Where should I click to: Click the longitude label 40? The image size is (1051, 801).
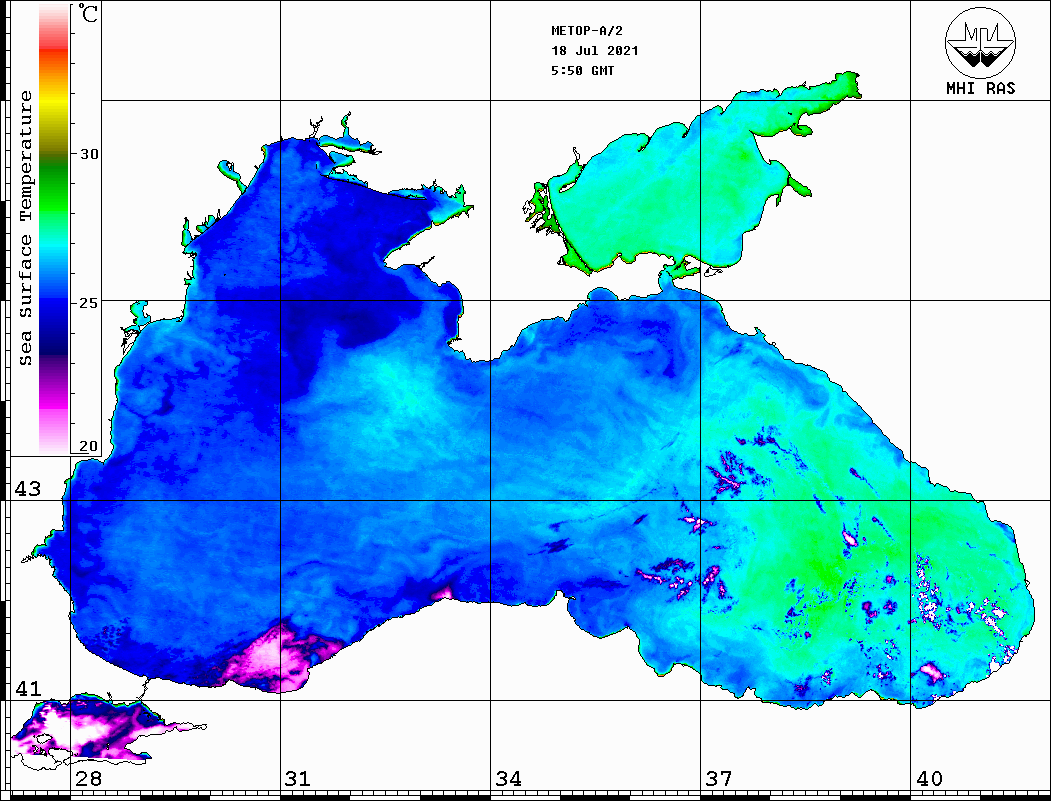[x=928, y=779]
